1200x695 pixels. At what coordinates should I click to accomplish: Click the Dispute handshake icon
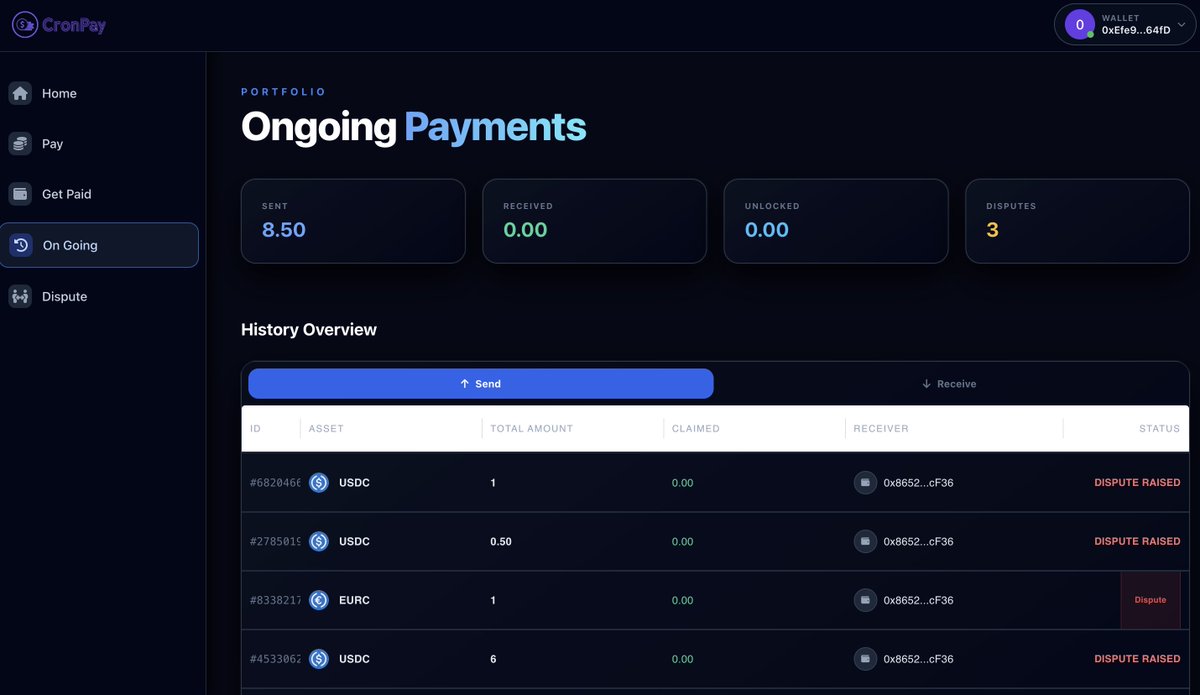[20, 296]
